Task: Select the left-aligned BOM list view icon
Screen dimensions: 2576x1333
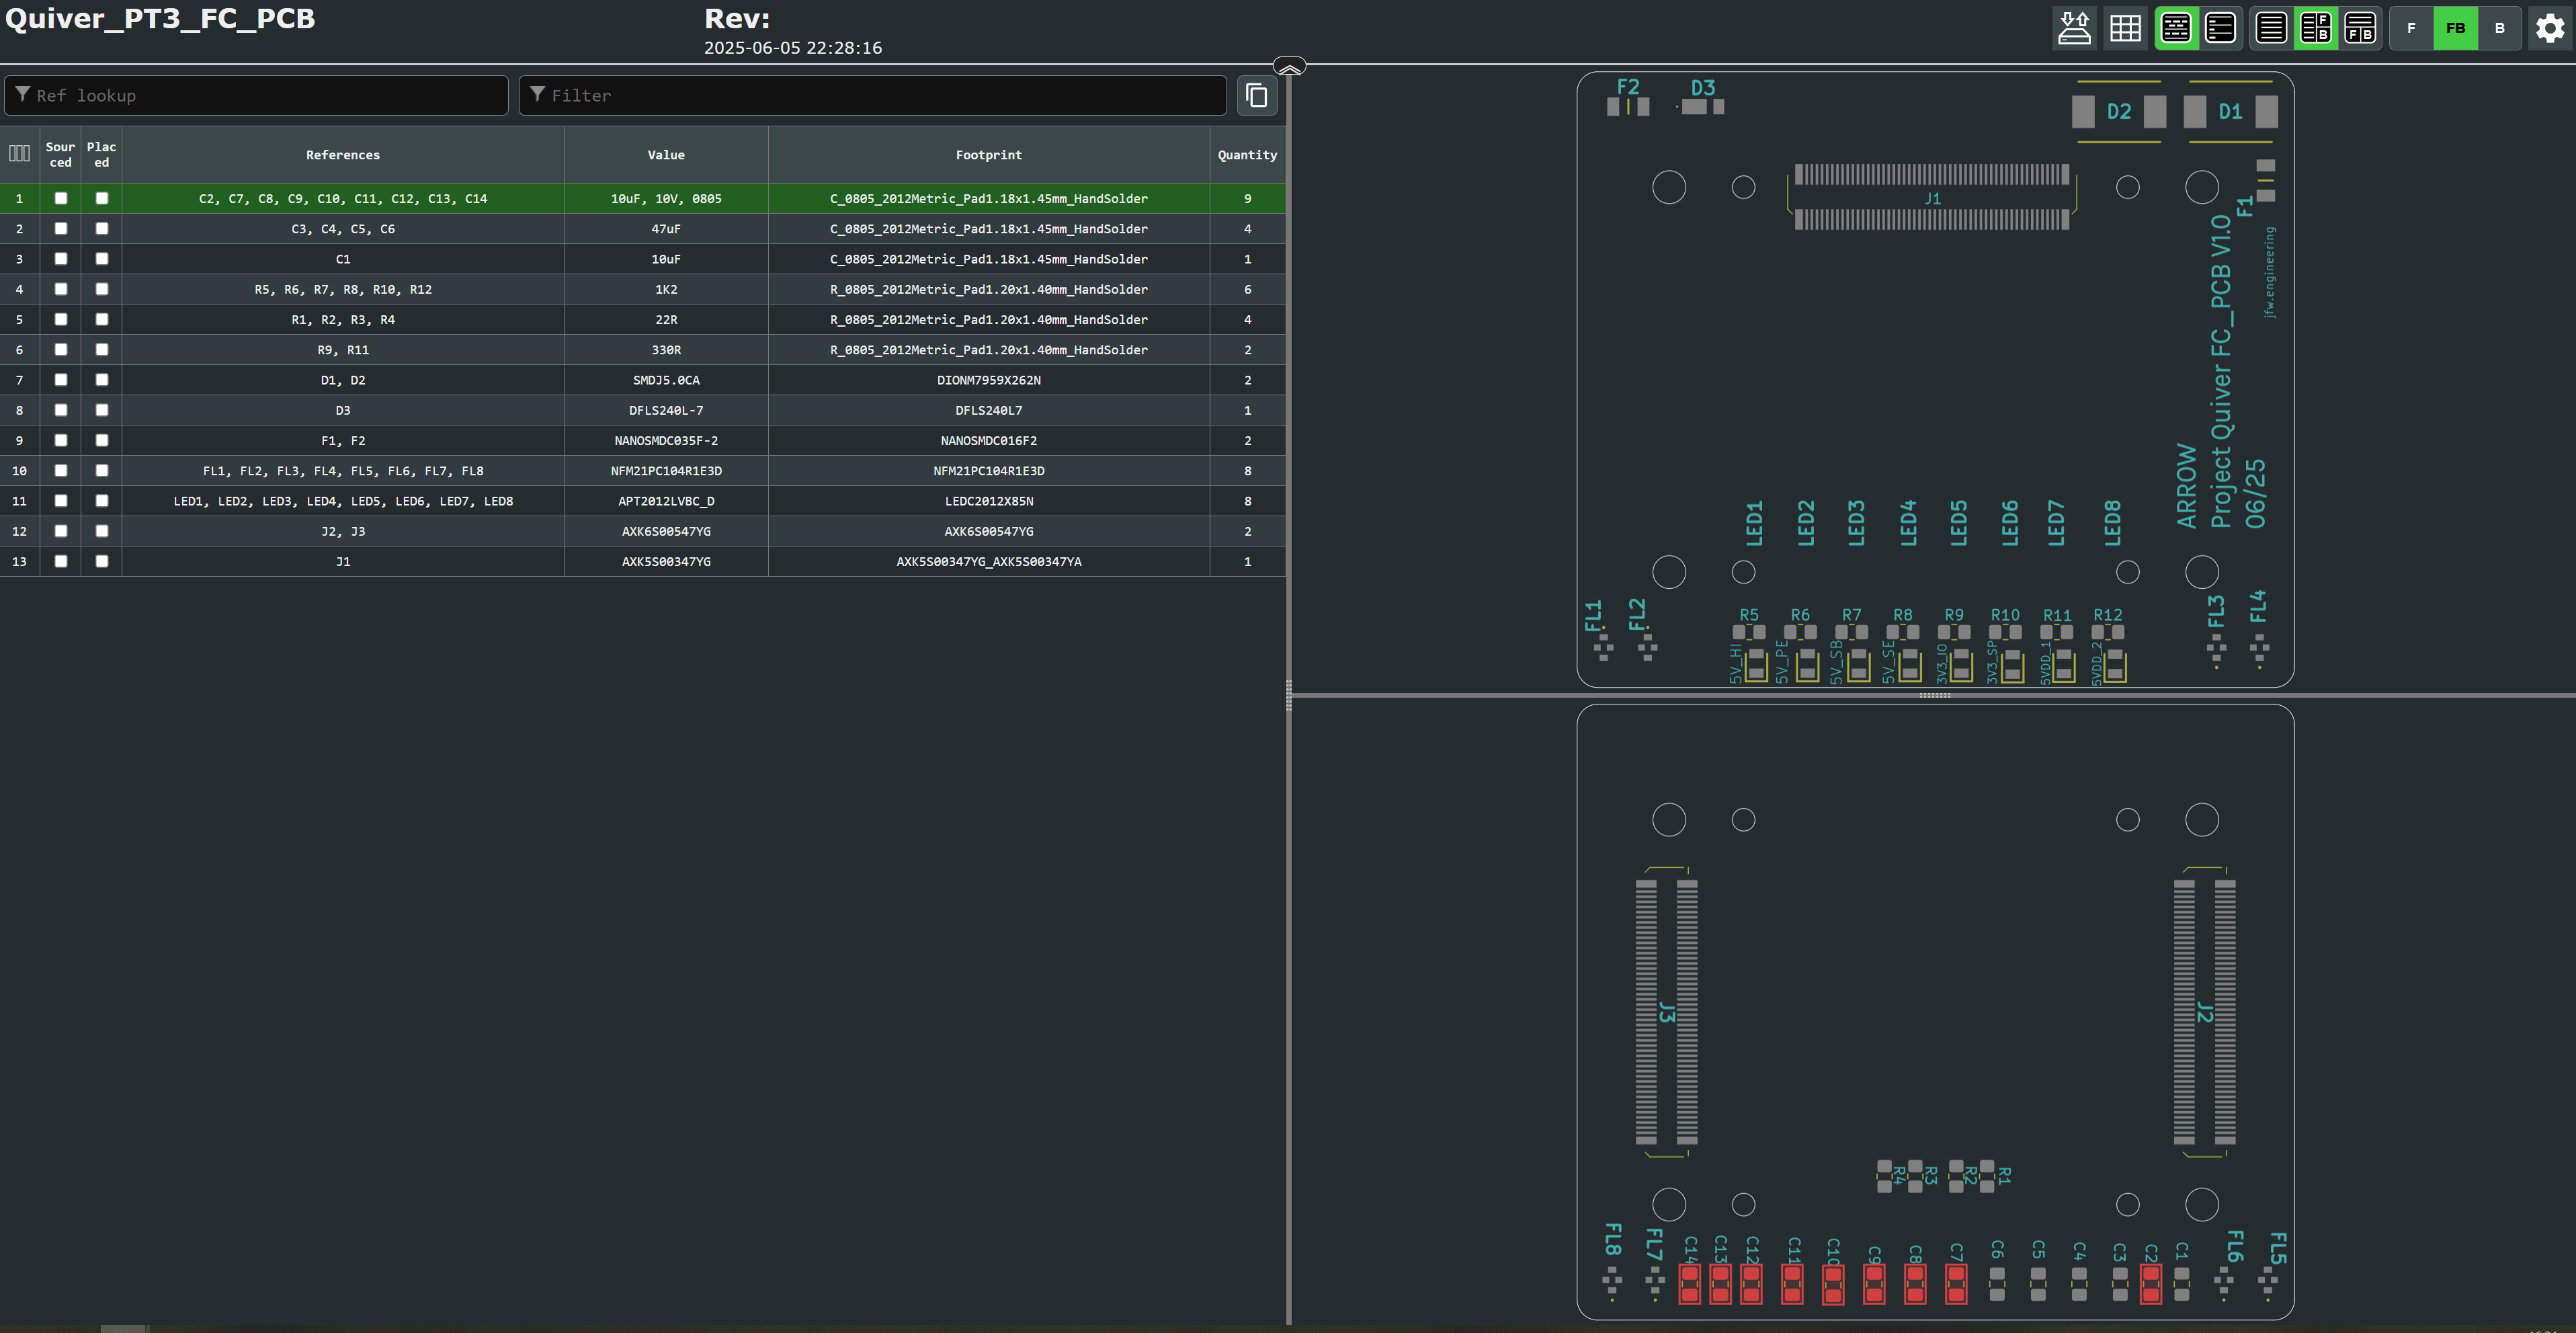Action: point(2220,28)
